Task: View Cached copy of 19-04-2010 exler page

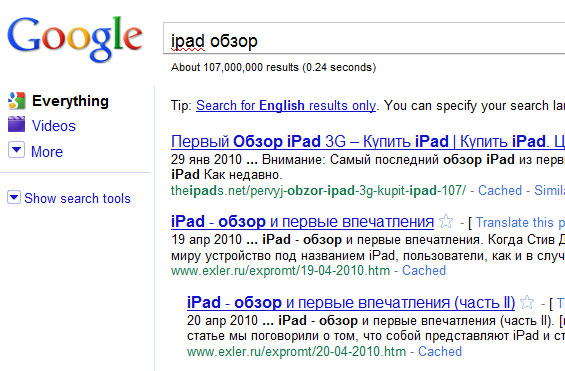Action: point(424,271)
